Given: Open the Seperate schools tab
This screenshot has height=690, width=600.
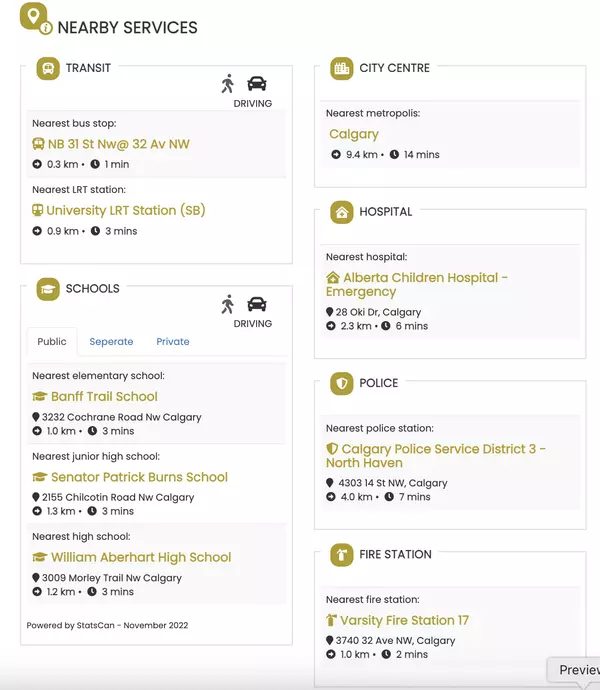Looking at the screenshot, I should coord(111,341).
